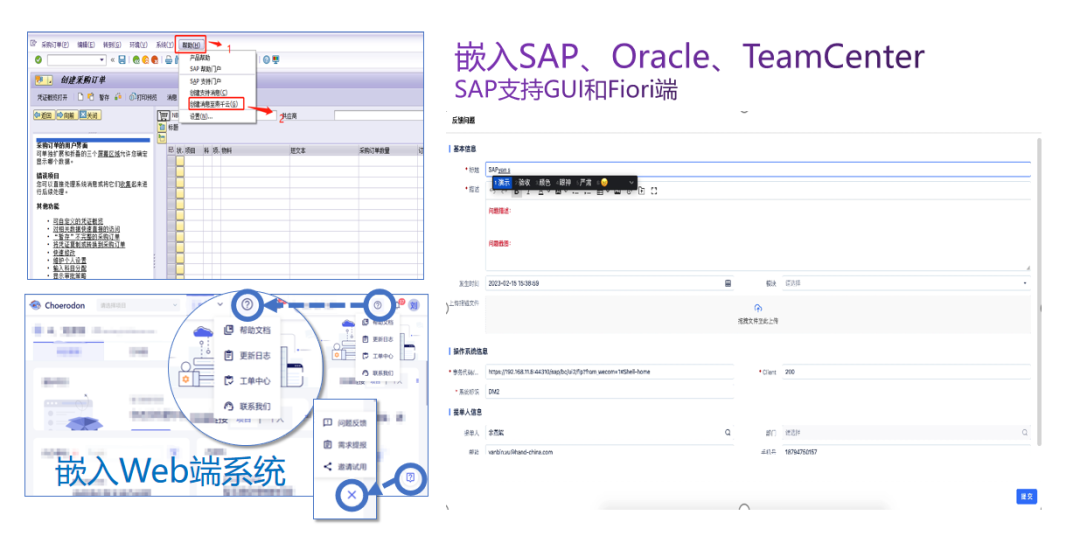
Task: Close the floating menu with the circled X
Action: pyautogui.click(x=349, y=494)
